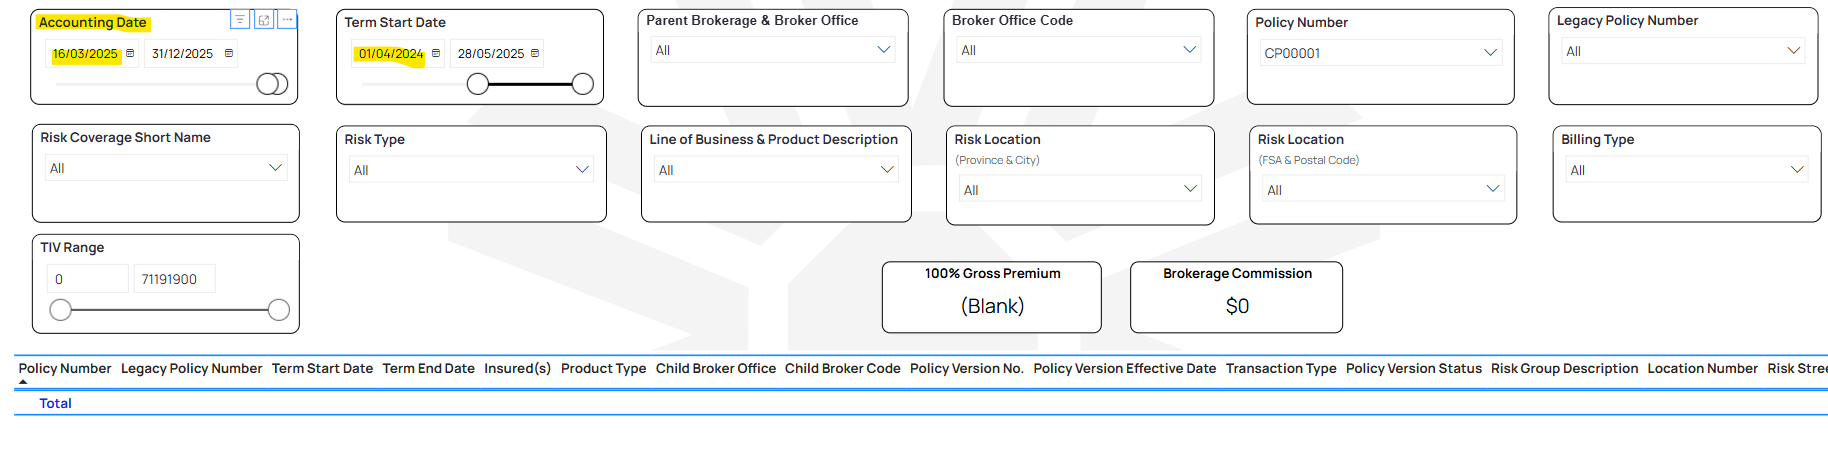Open the Legacy Policy Number slicer dropdown
1828x465 pixels.
[1793, 50]
